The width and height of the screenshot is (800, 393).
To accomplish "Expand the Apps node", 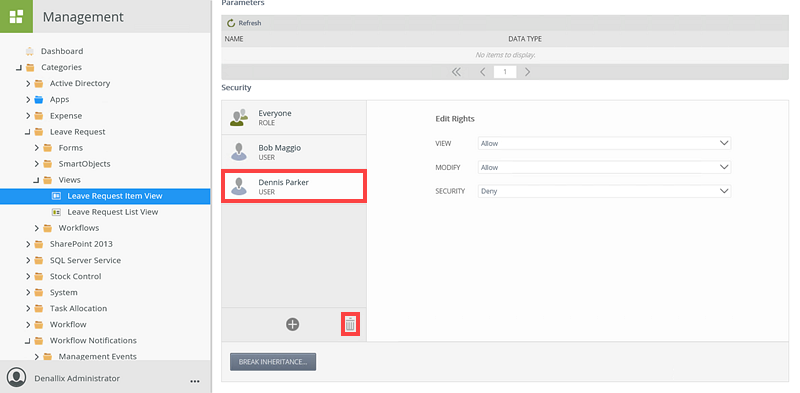I will click(x=28, y=100).
